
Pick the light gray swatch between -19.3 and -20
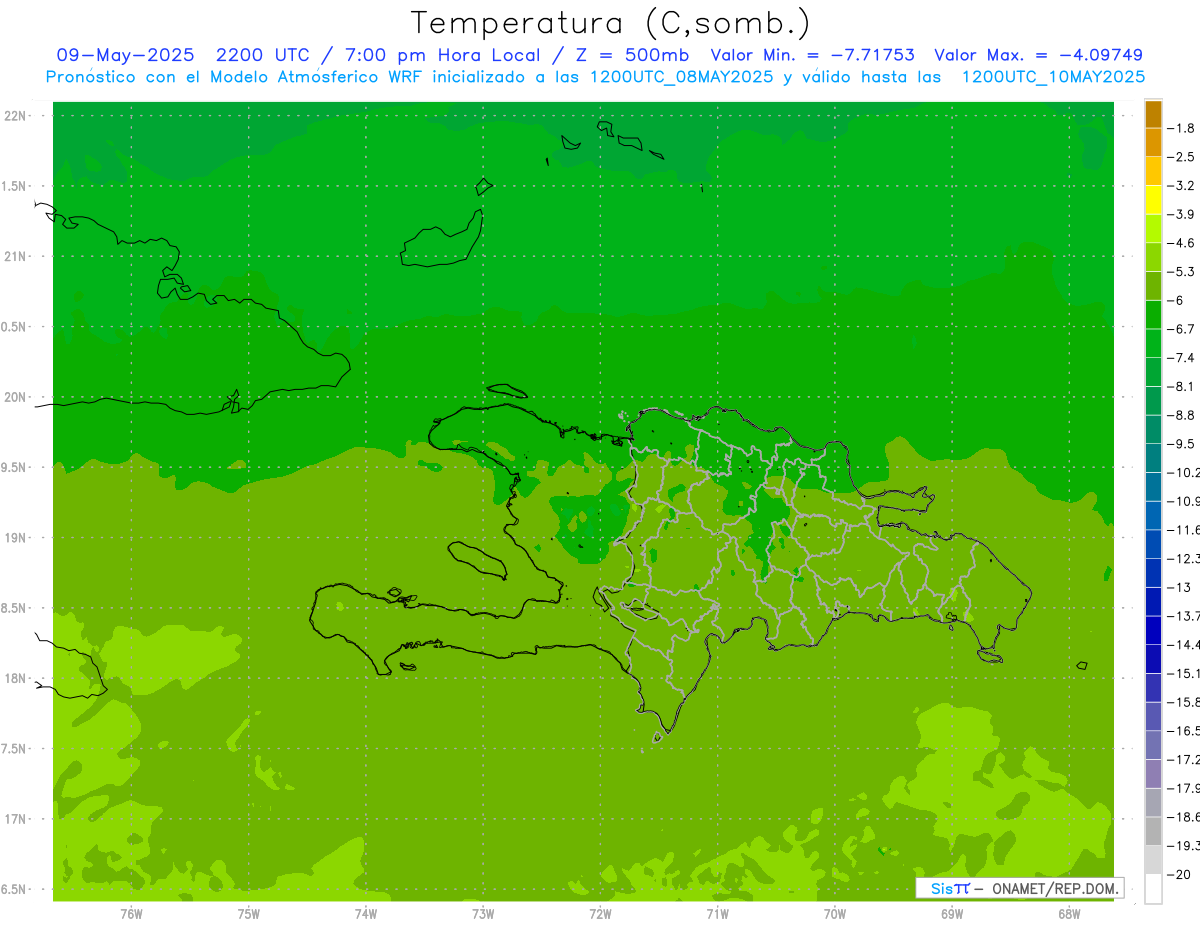point(1153,859)
